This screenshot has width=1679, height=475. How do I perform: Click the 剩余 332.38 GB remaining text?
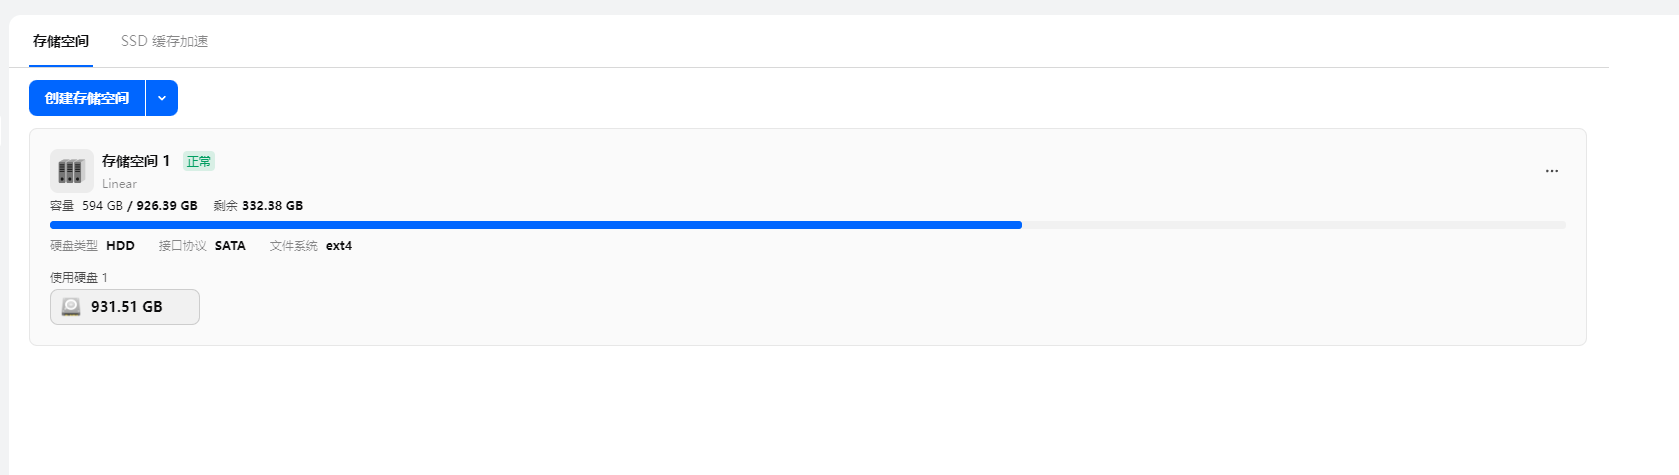[258, 206]
